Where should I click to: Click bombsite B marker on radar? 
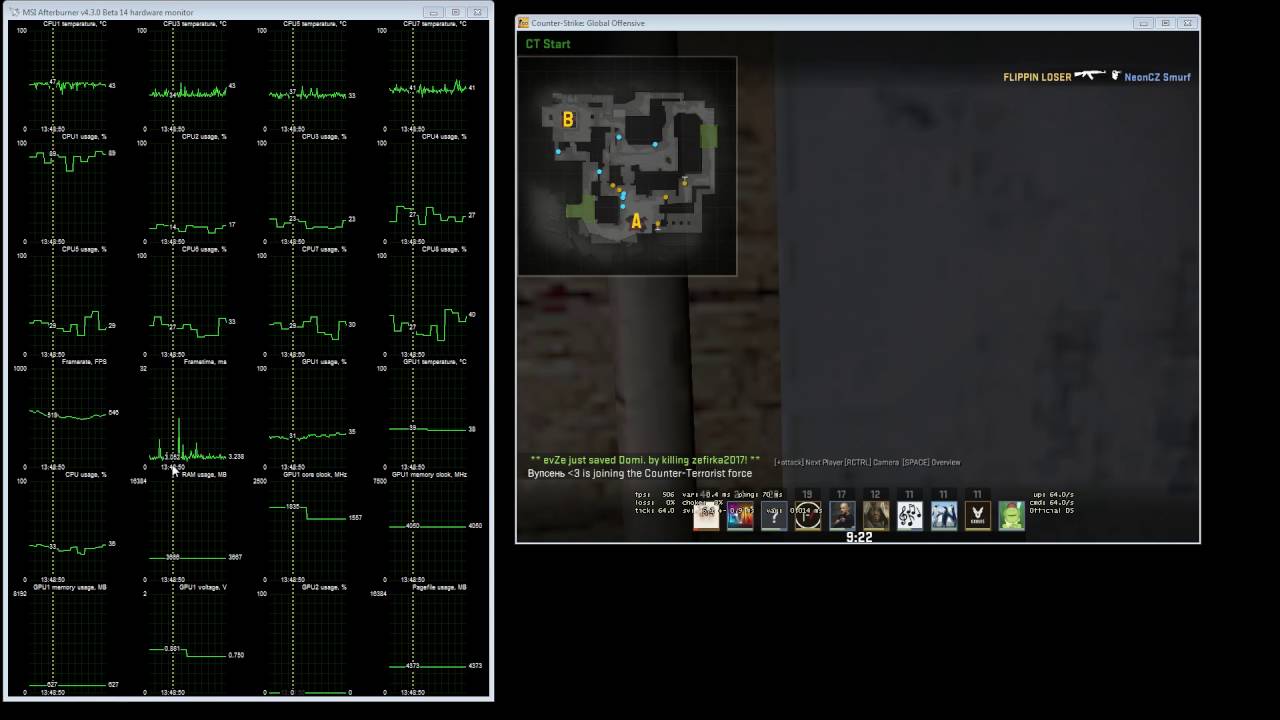568,120
